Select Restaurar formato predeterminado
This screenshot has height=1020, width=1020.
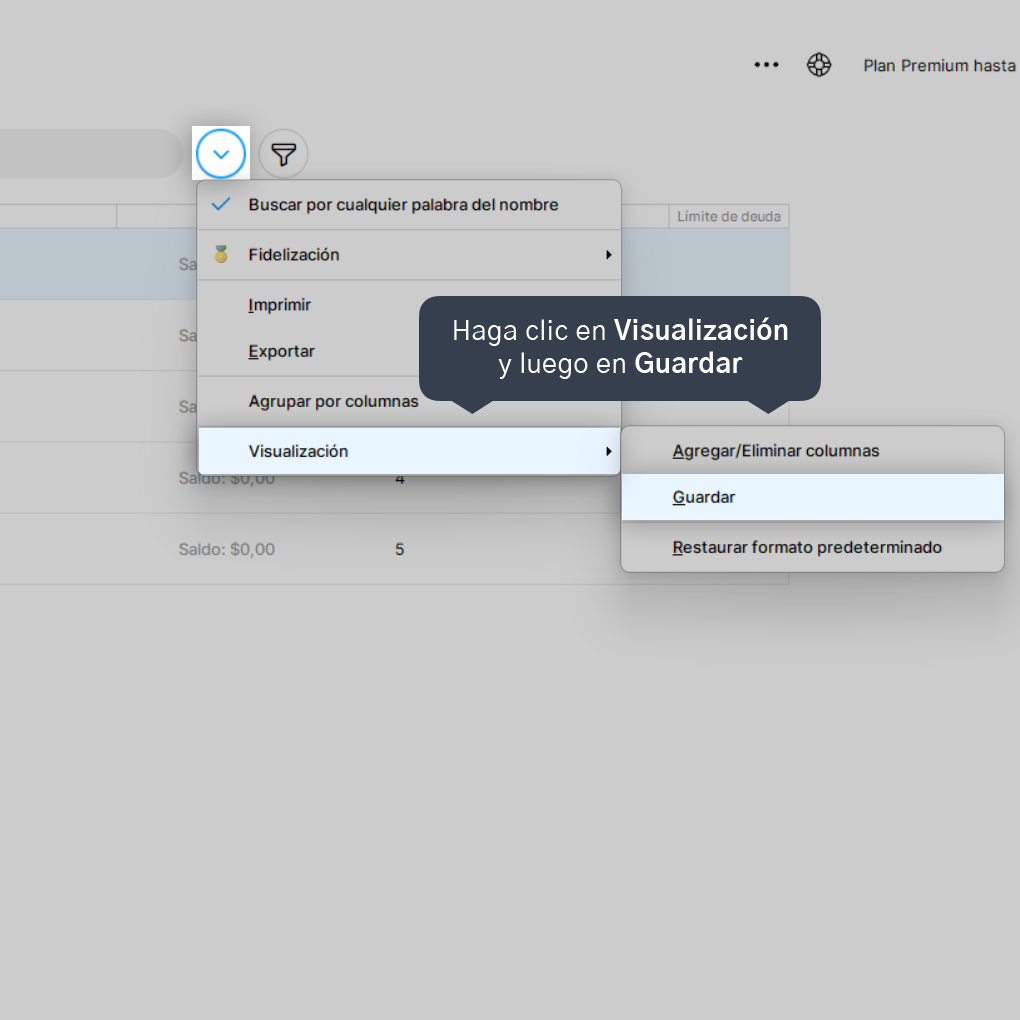pos(812,547)
